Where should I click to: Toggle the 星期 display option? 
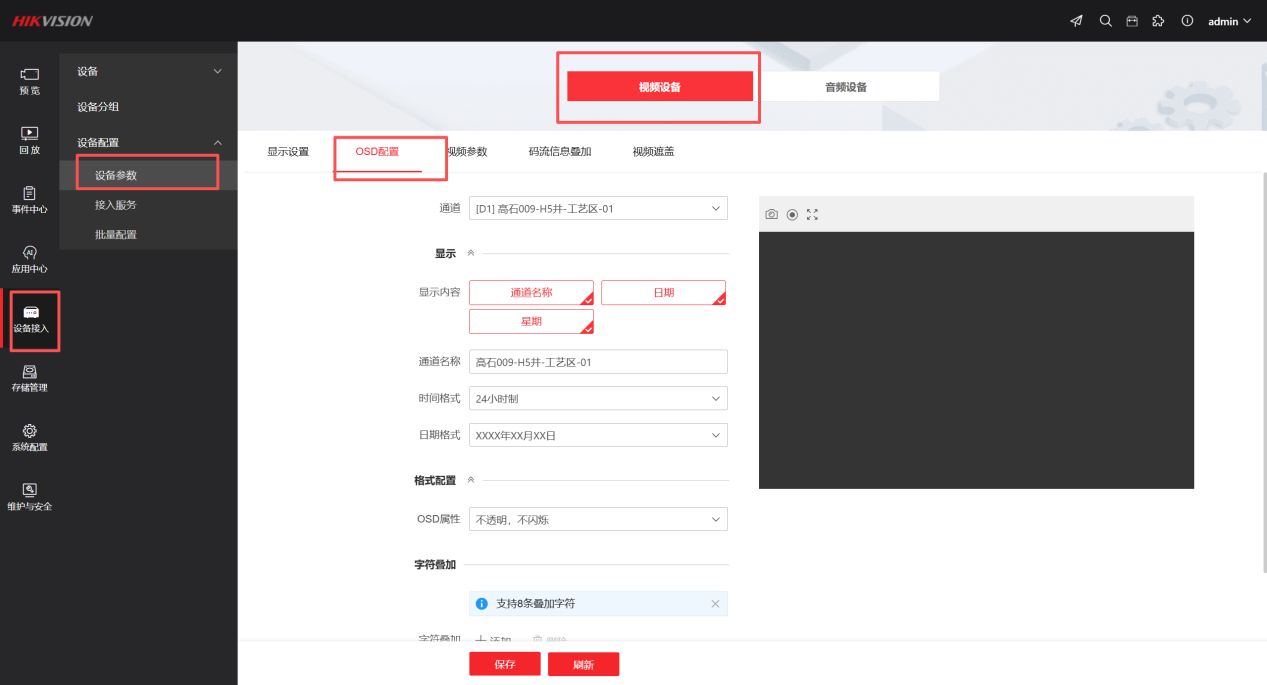[531, 322]
